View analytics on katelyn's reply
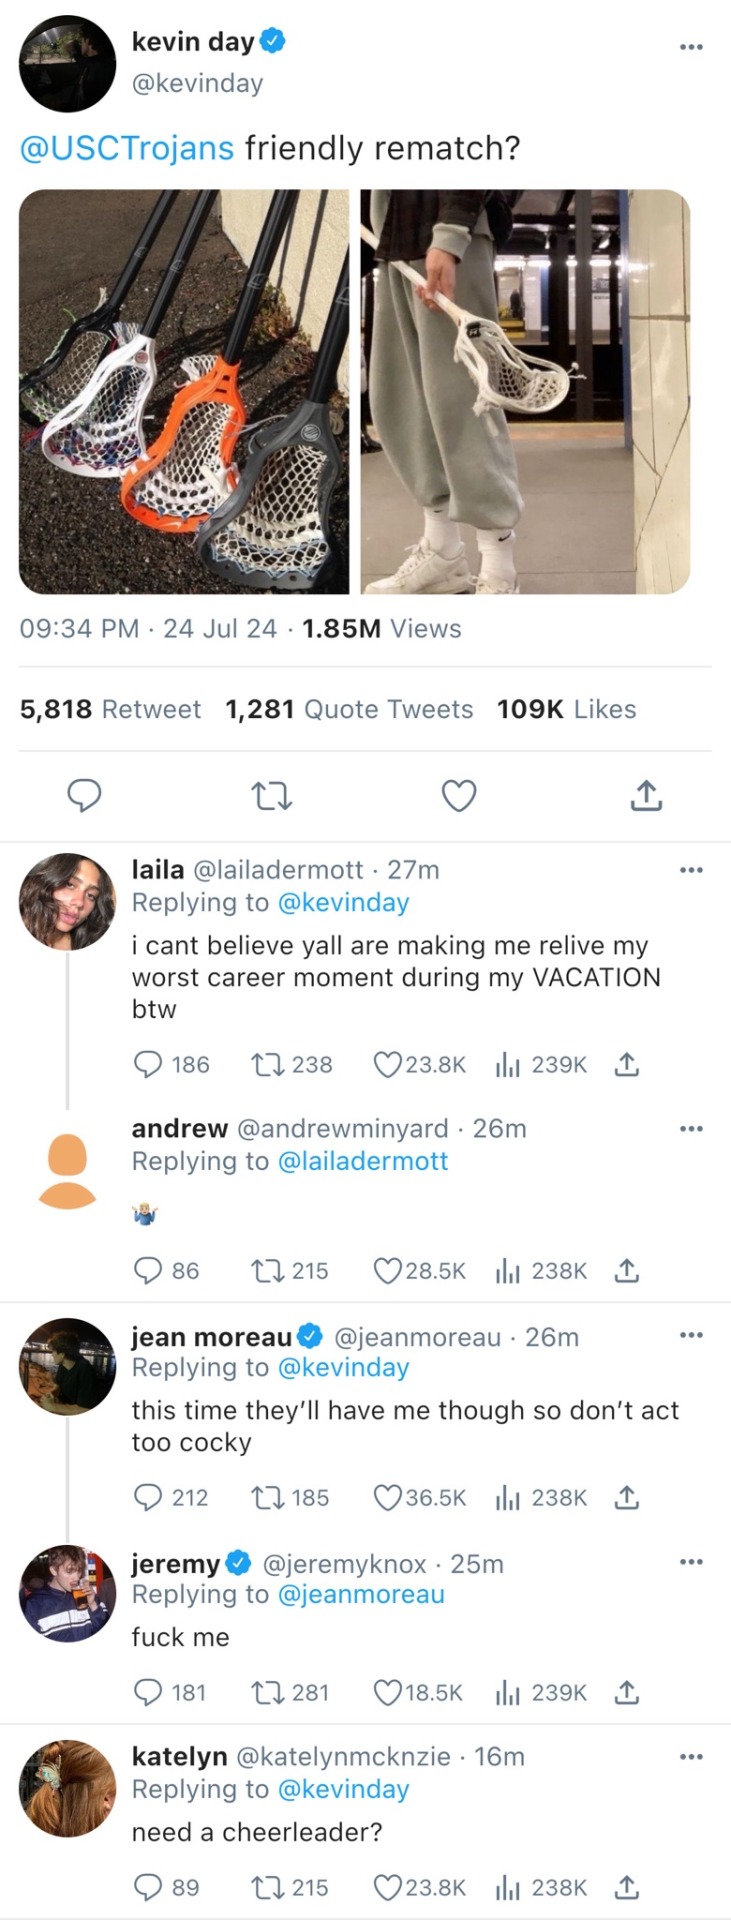Image resolution: width=731 pixels, height=1920 pixels. coord(507,1887)
